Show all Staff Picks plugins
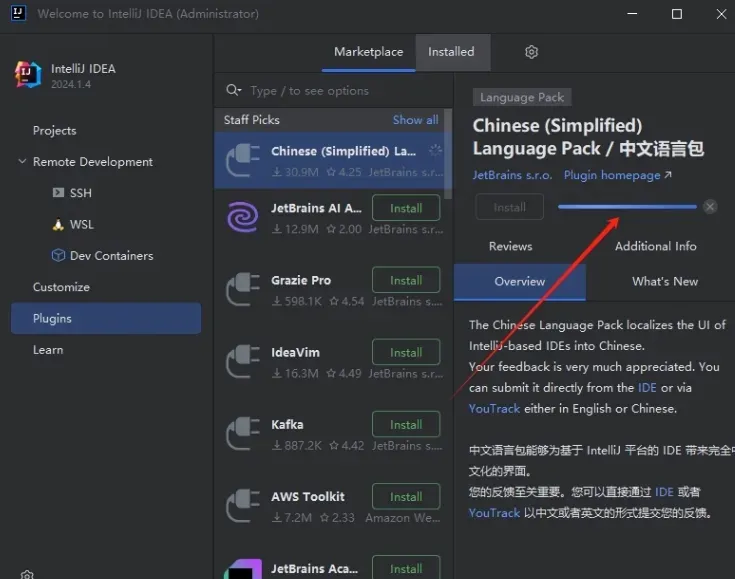The width and height of the screenshot is (735, 579). [415, 120]
